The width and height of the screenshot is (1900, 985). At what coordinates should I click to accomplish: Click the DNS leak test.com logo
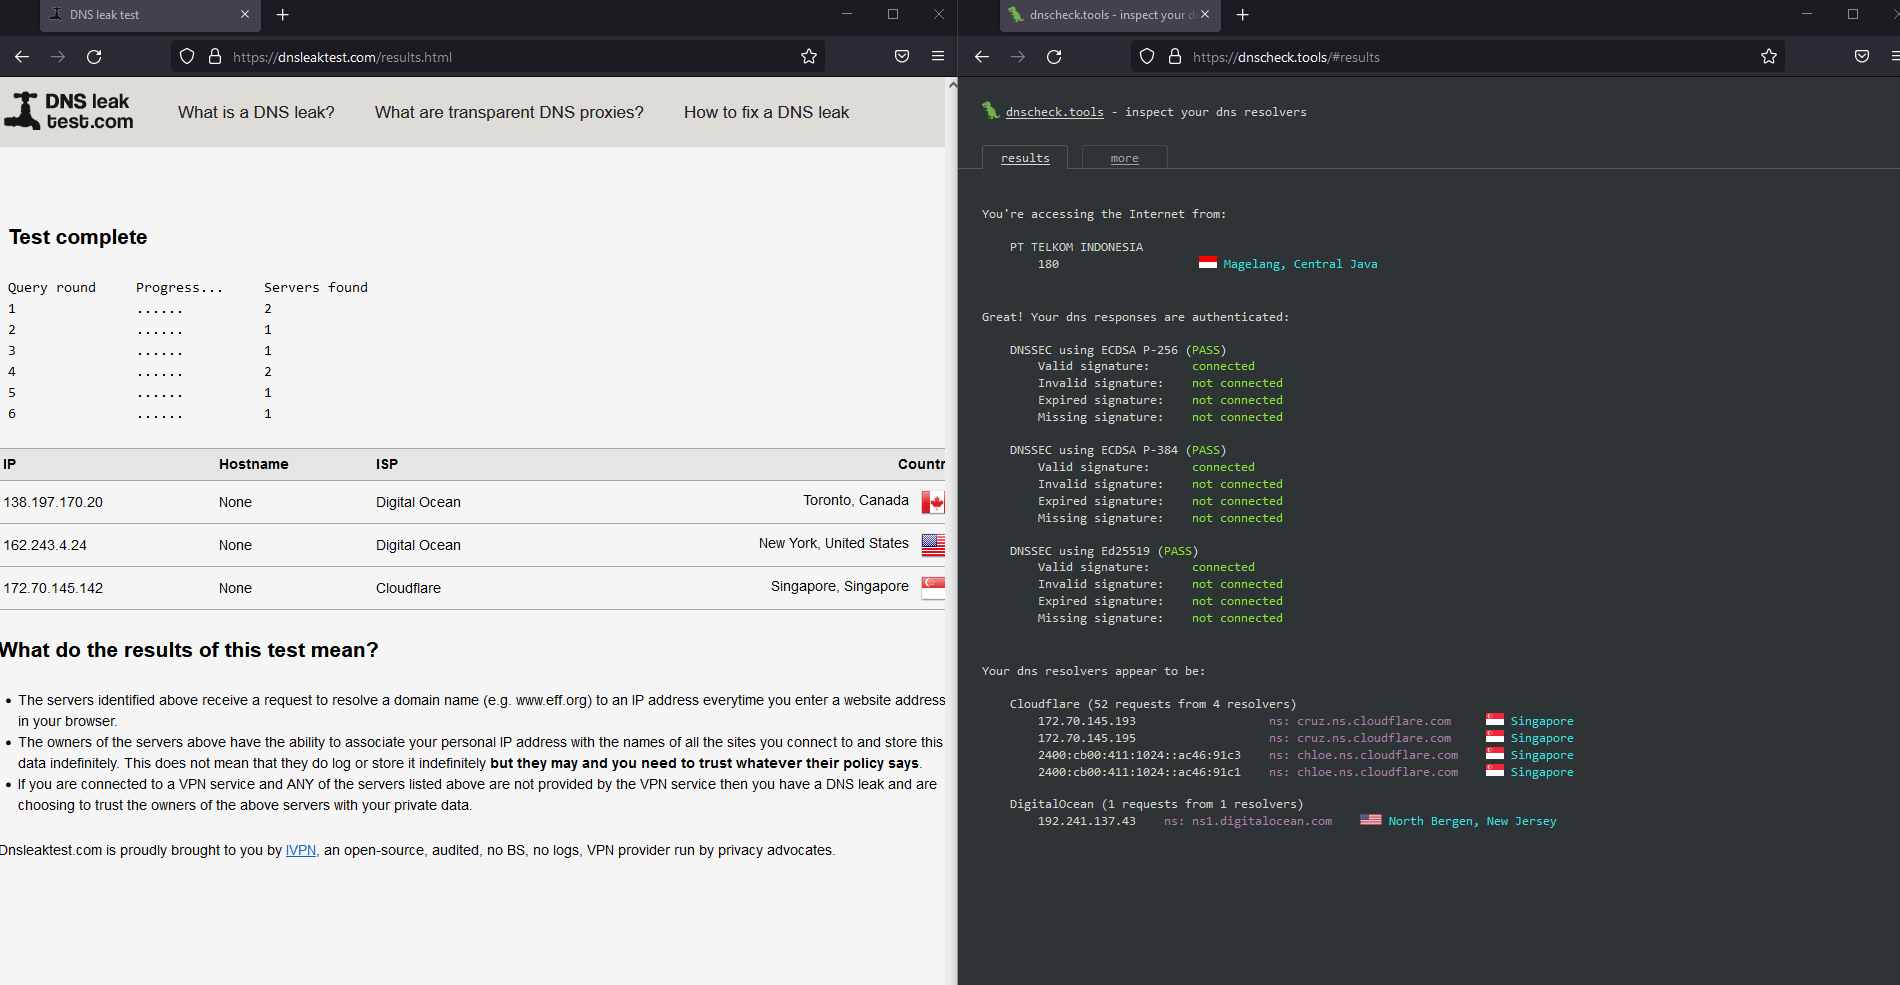[x=69, y=111]
